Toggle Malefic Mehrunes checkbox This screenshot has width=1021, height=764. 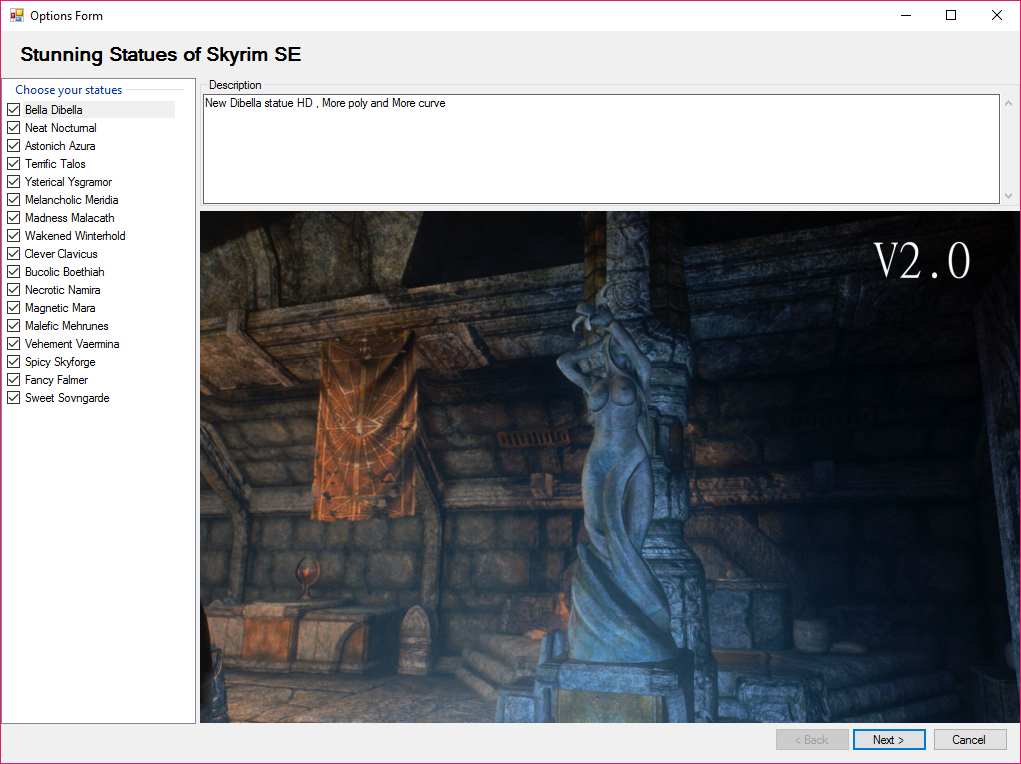click(x=14, y=326)
